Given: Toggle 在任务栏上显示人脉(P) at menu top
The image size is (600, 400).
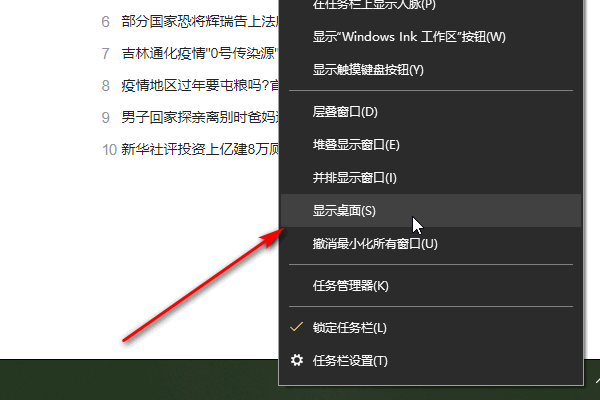Looking at the screenshot, I should [431, 5].
